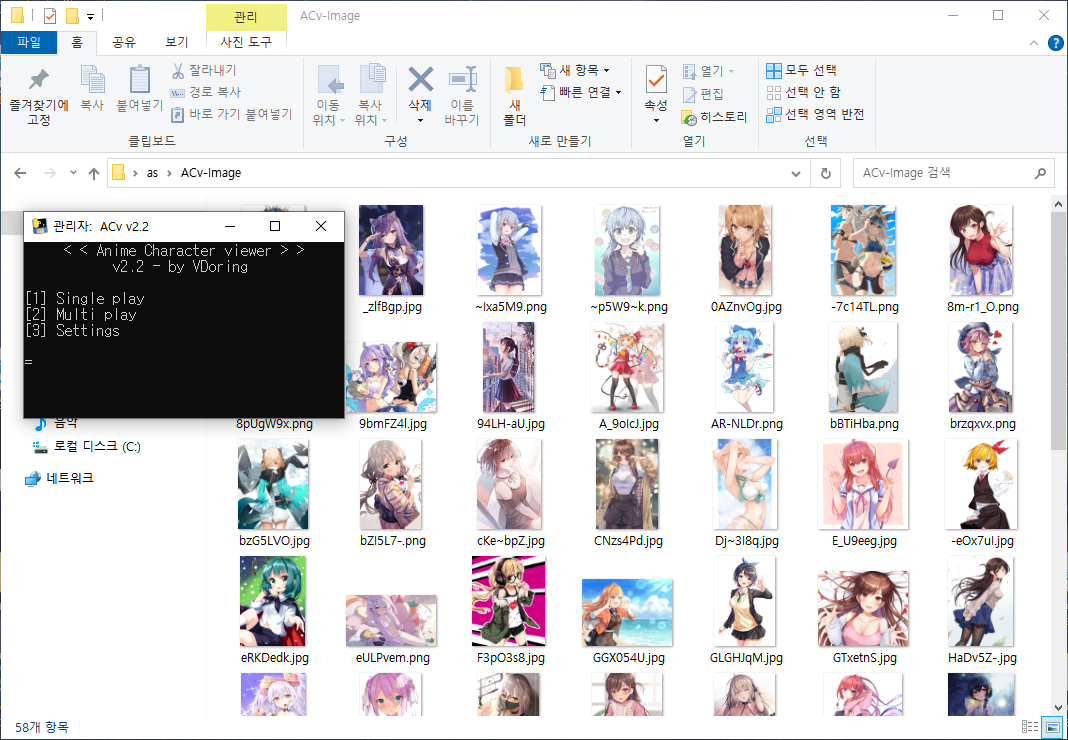Open the File (파일) tab

tap(29, 42)
